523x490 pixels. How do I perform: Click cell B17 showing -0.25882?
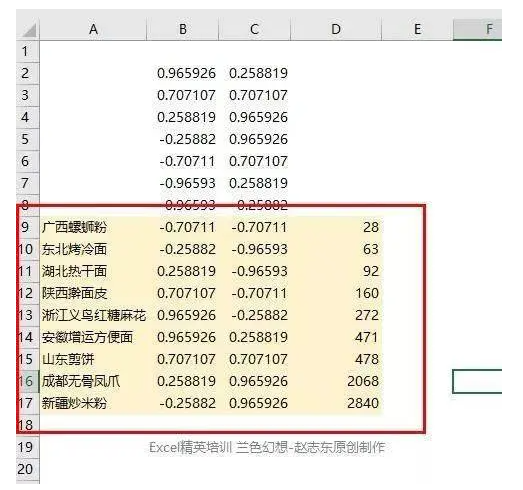pyautogui.click(x=182, y=404)
